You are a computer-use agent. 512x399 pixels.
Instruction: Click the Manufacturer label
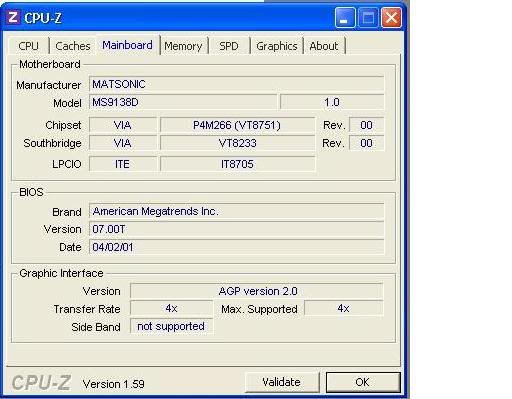coord(49,85)
